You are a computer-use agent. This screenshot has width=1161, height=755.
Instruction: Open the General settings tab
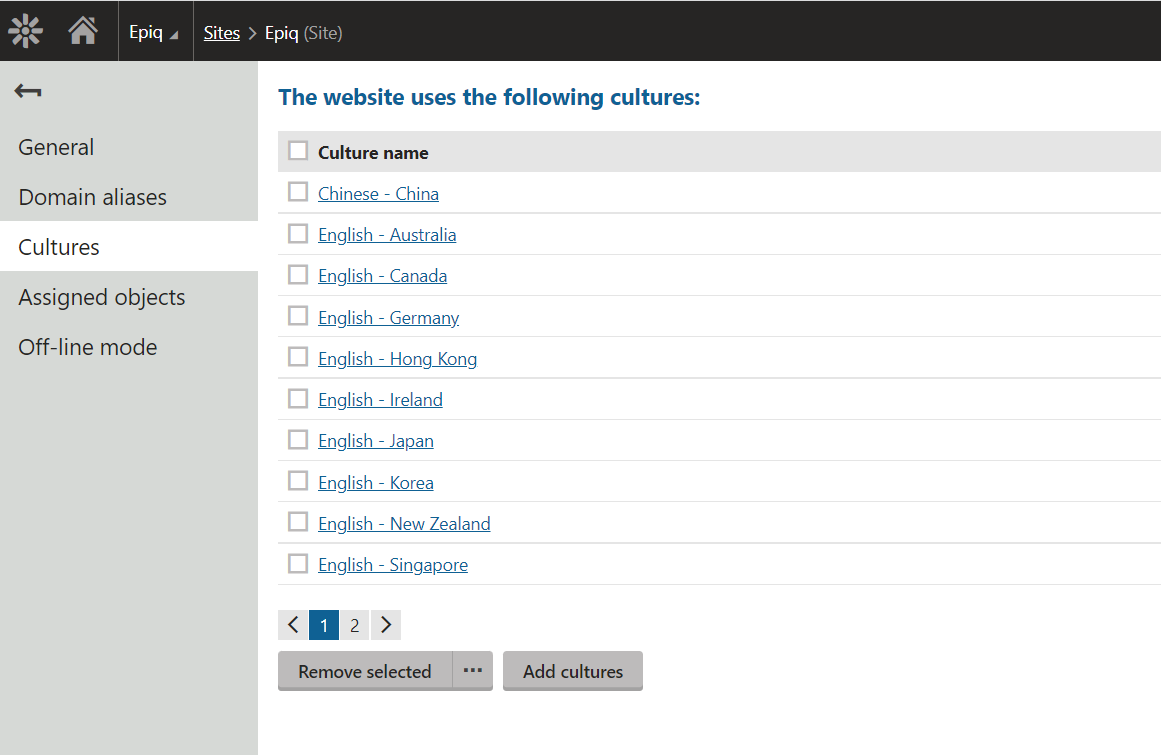pos(56,147)
